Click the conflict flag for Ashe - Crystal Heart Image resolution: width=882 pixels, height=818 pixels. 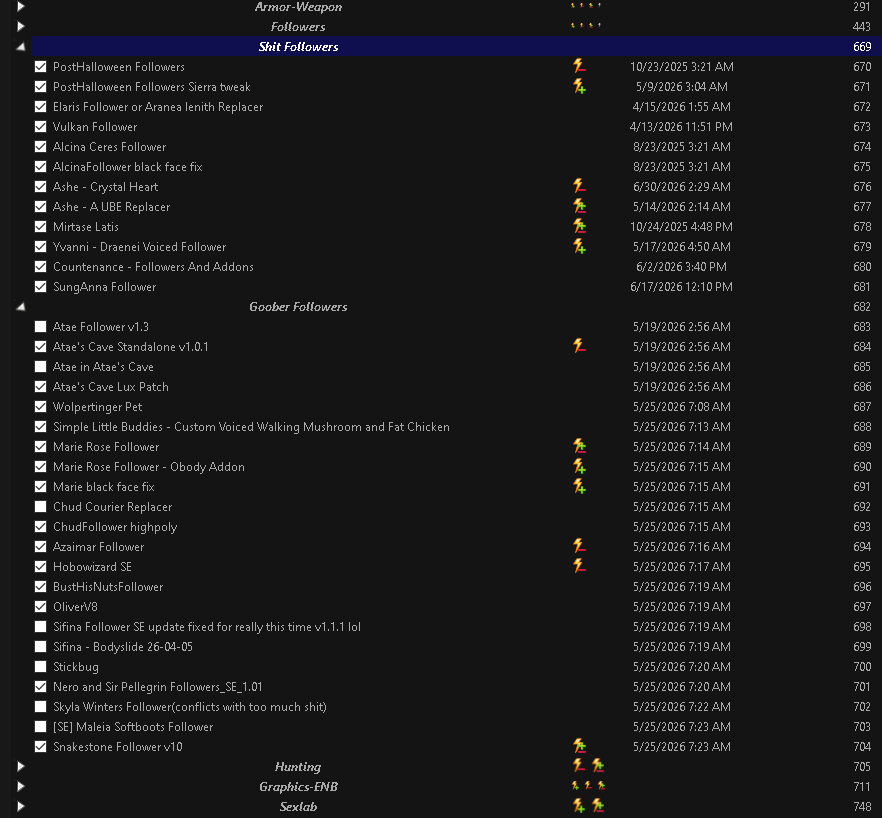point(579,186)
